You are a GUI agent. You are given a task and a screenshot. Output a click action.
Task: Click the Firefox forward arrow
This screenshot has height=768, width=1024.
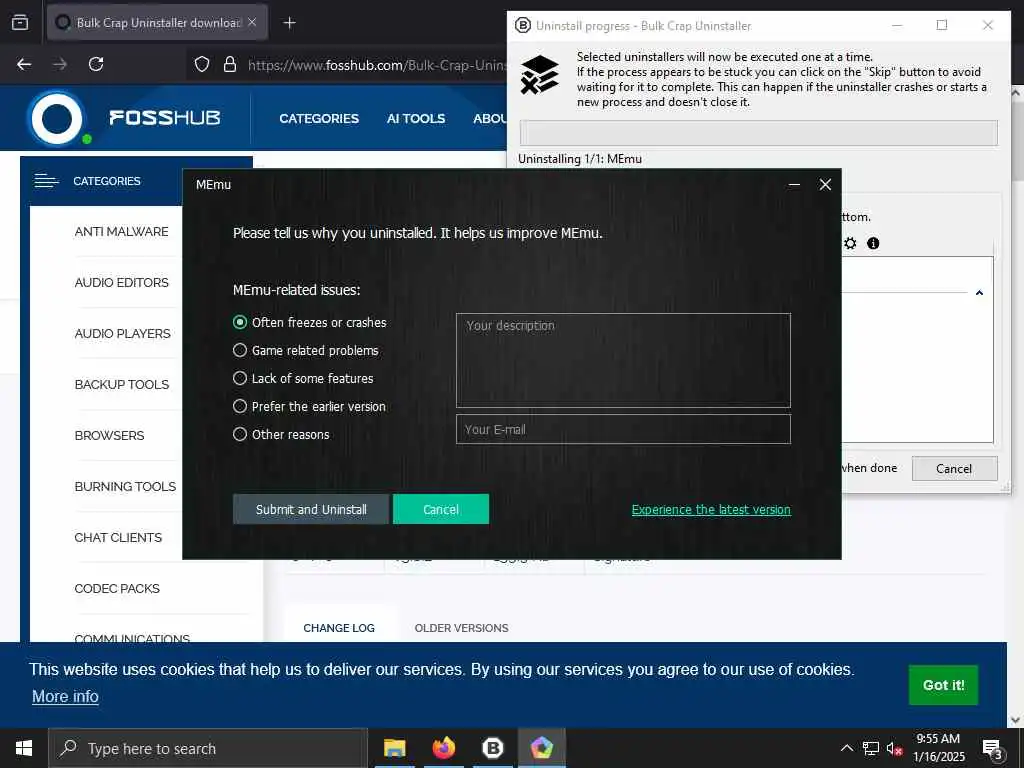click(60, 64)
